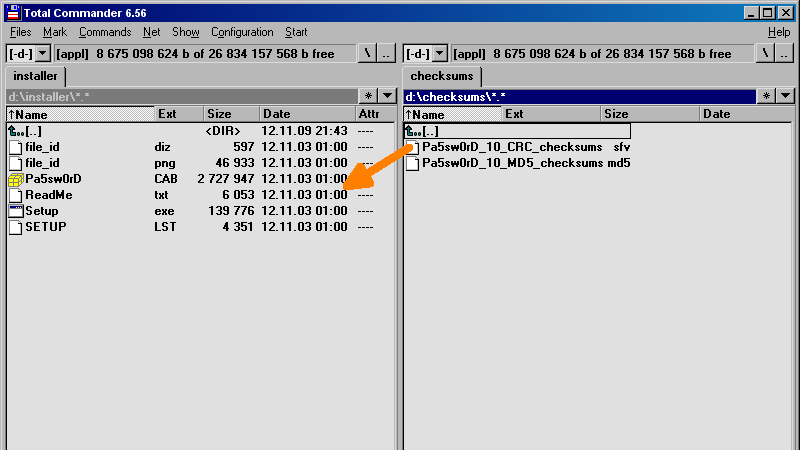Go to root directory in left panel

pyautogui.click(x=367, y=53)
